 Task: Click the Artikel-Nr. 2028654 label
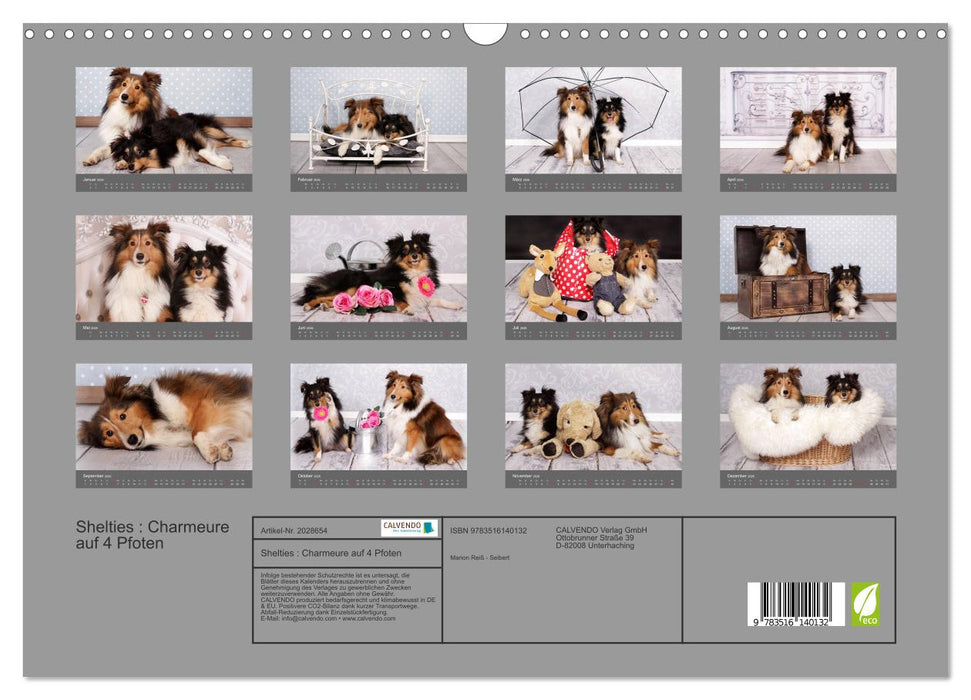(294, 531)
